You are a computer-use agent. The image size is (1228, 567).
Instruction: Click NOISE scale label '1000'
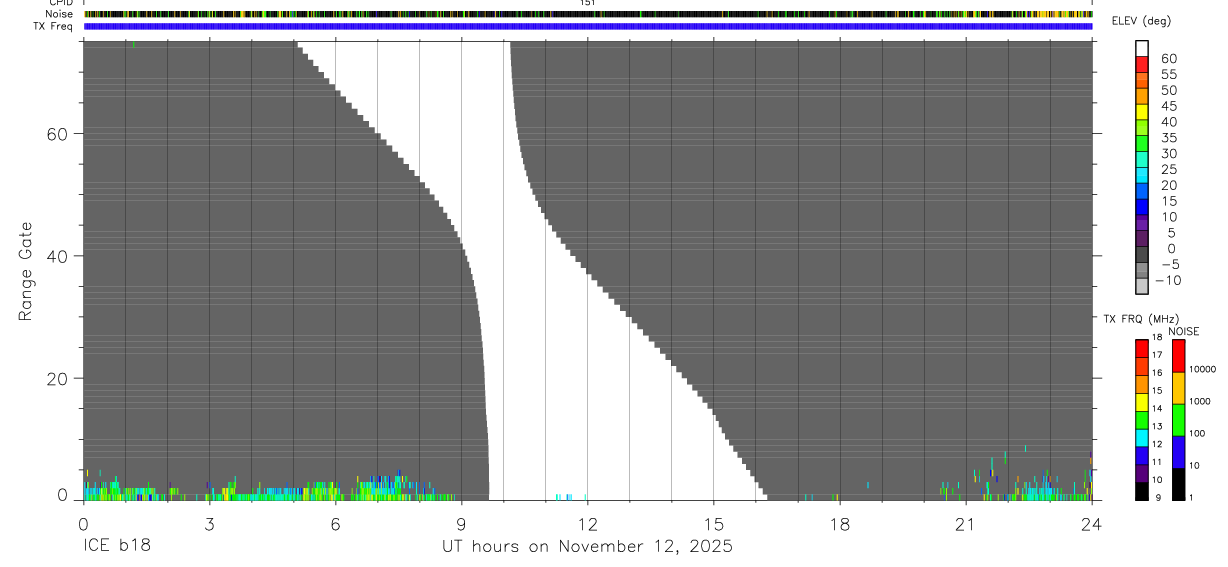(x=1200, y=401)
